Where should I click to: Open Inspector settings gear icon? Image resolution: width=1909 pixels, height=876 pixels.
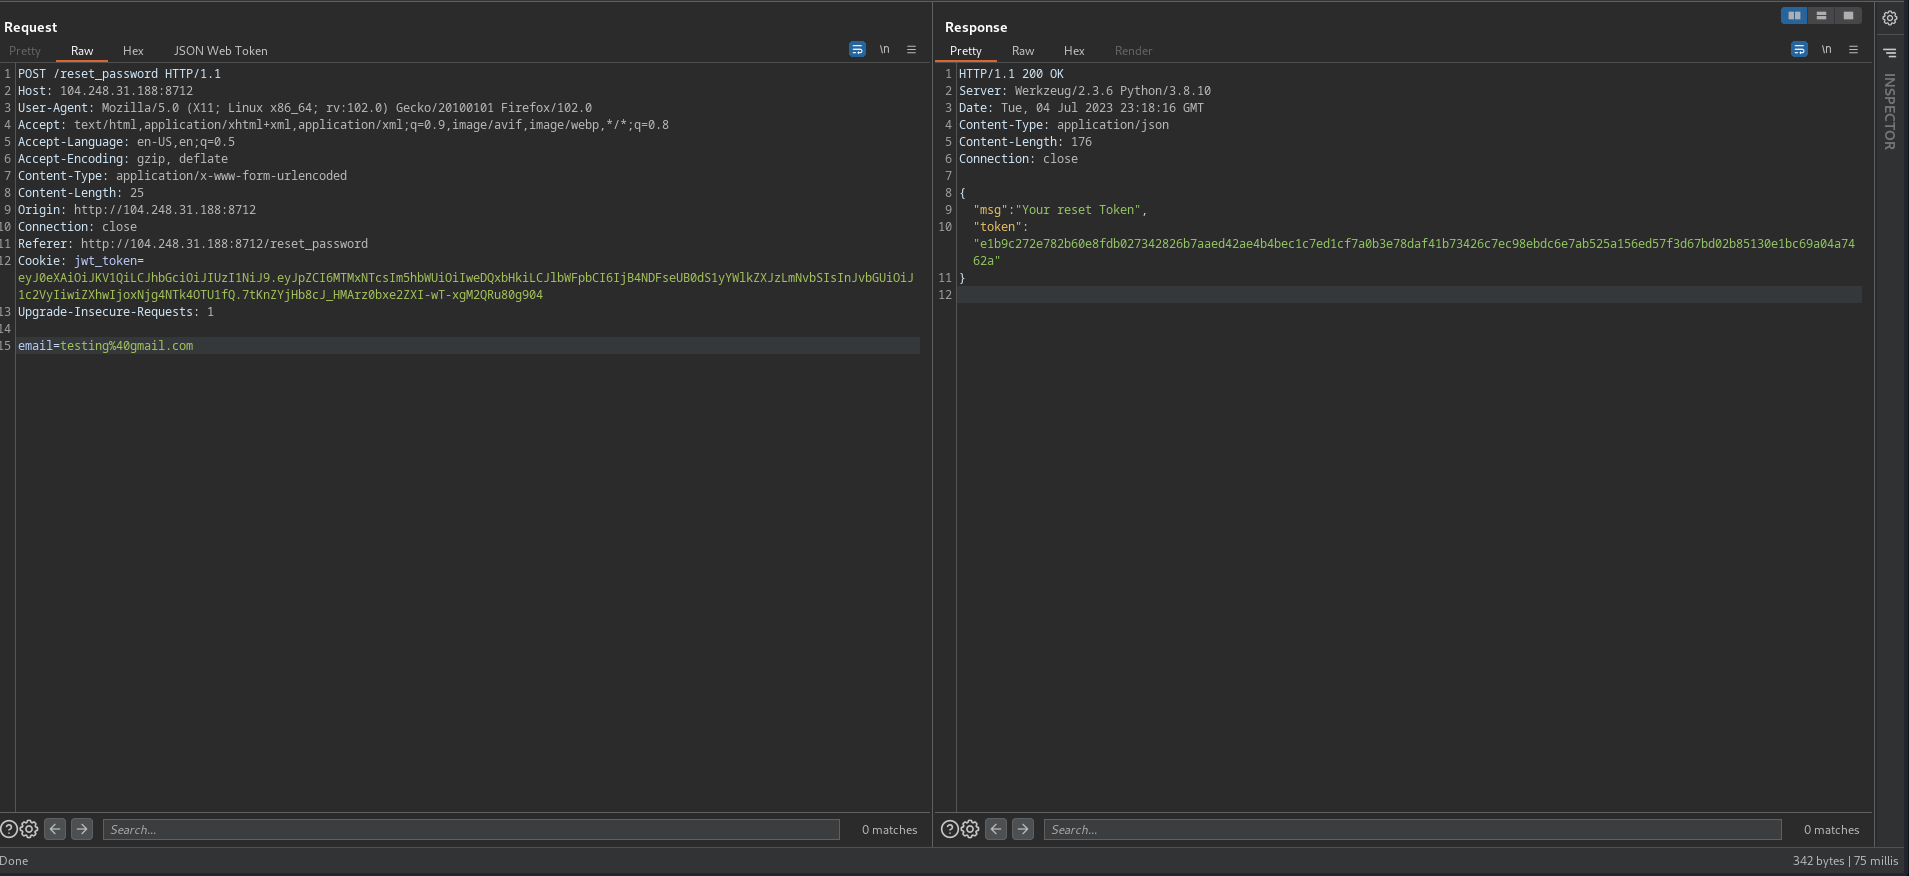coord(1890,18)
